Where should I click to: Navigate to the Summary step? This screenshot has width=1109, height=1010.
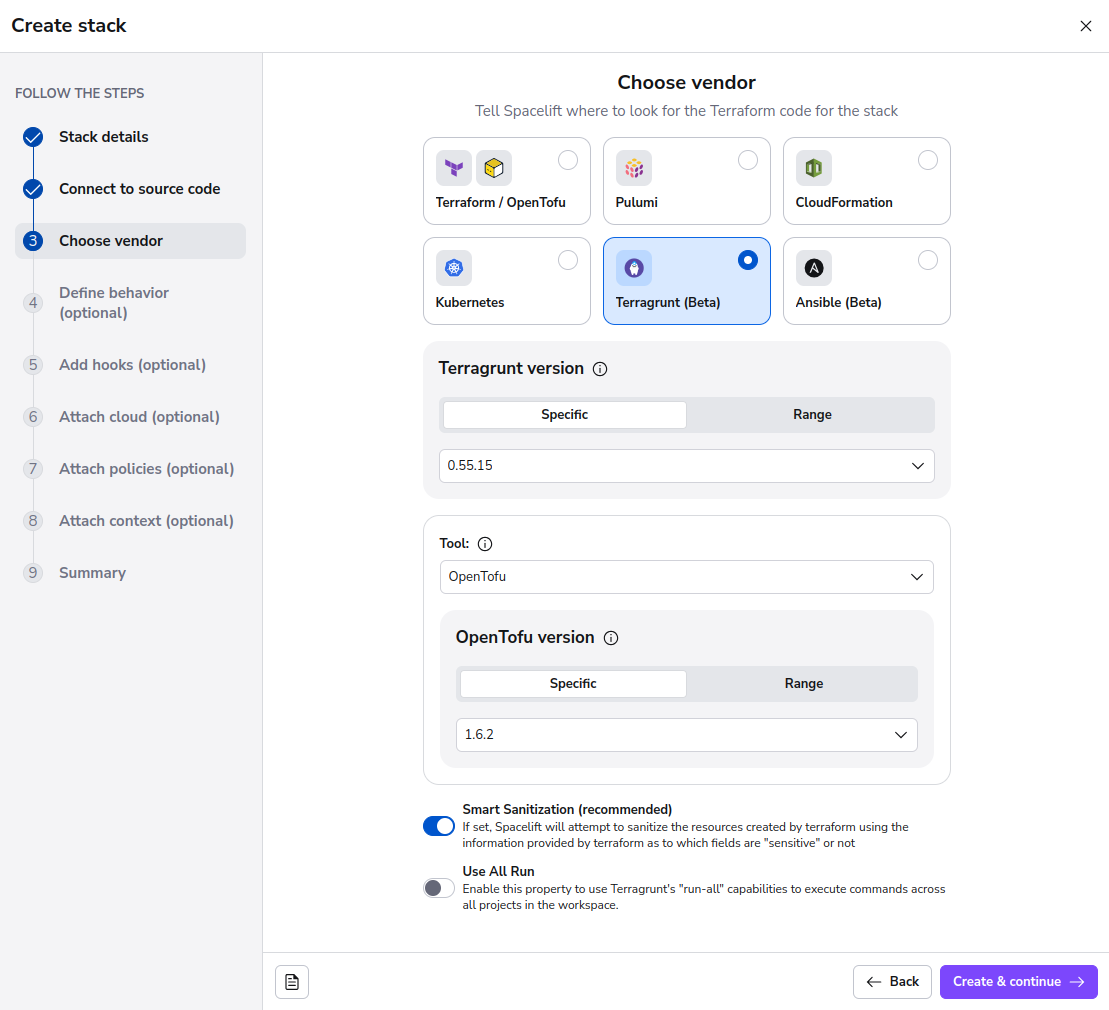tap(92, 572)
